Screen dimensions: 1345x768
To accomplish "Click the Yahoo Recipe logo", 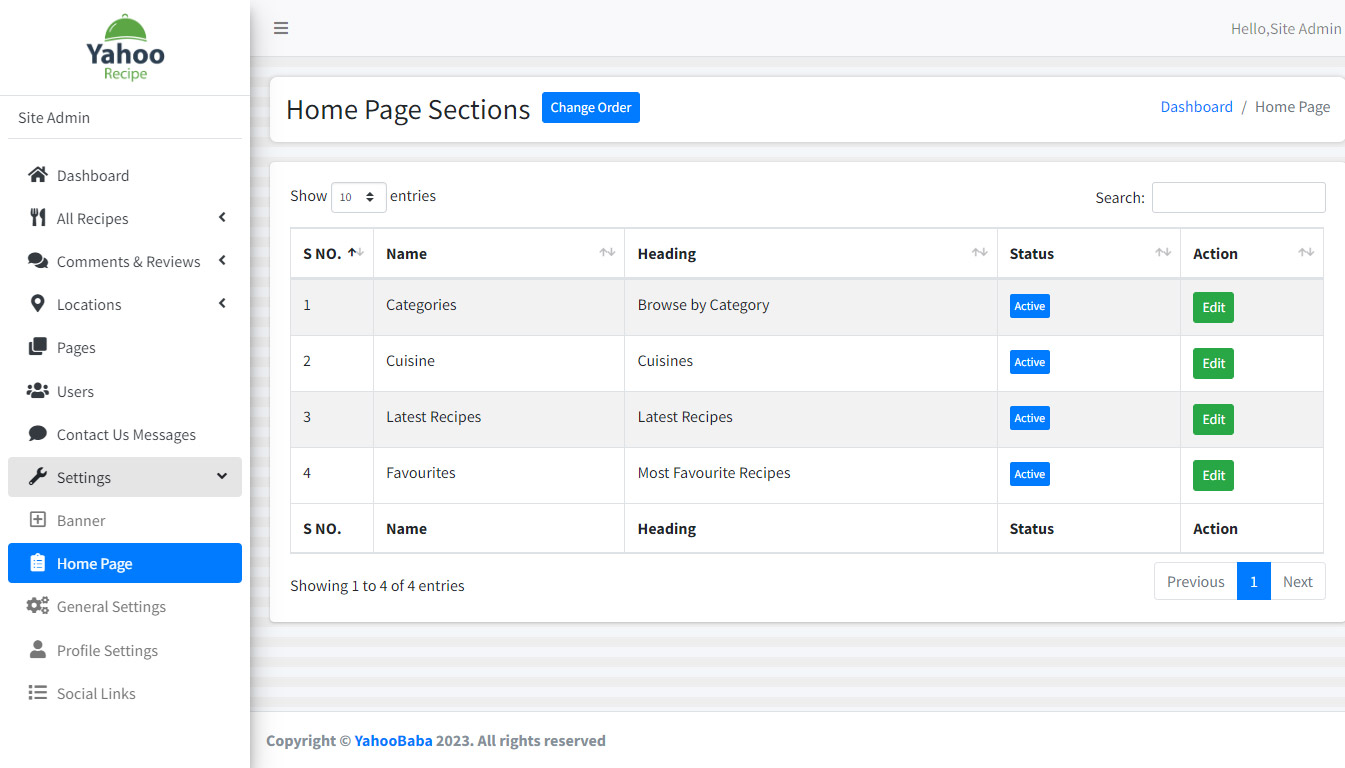I will click(x=125, y=48).
